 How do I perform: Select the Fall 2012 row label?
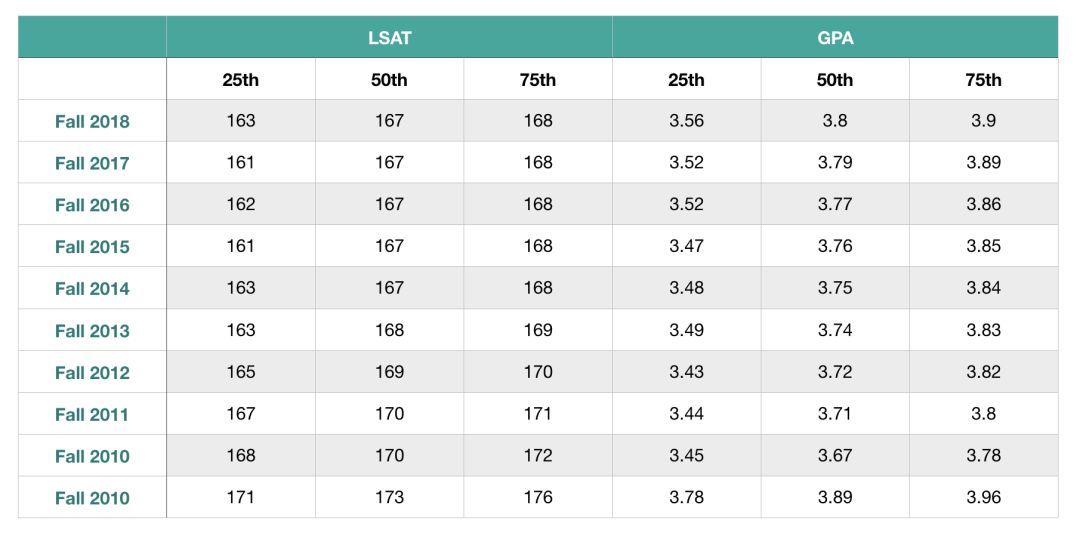(x=92, y=373)
